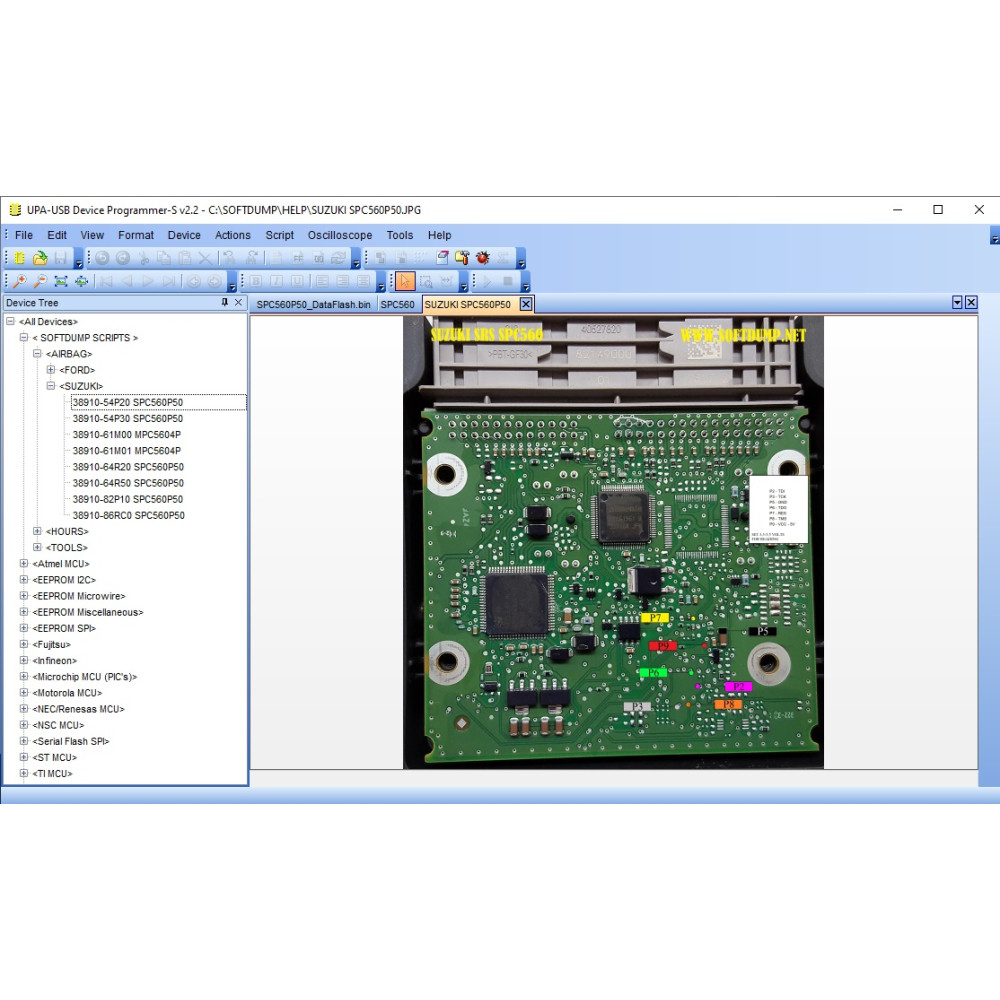Click the New device chip icon
Screen dimensions: 1000x1000
point(20,258)
